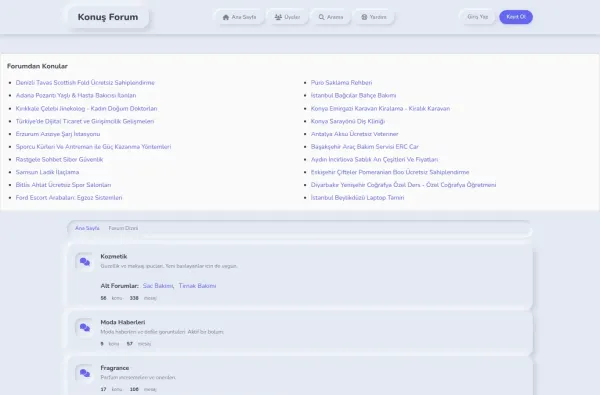Screen dimensions: 600x395
Task: Open Samsun Ladik İlaçlama topic
Action: tap(47, 172)
